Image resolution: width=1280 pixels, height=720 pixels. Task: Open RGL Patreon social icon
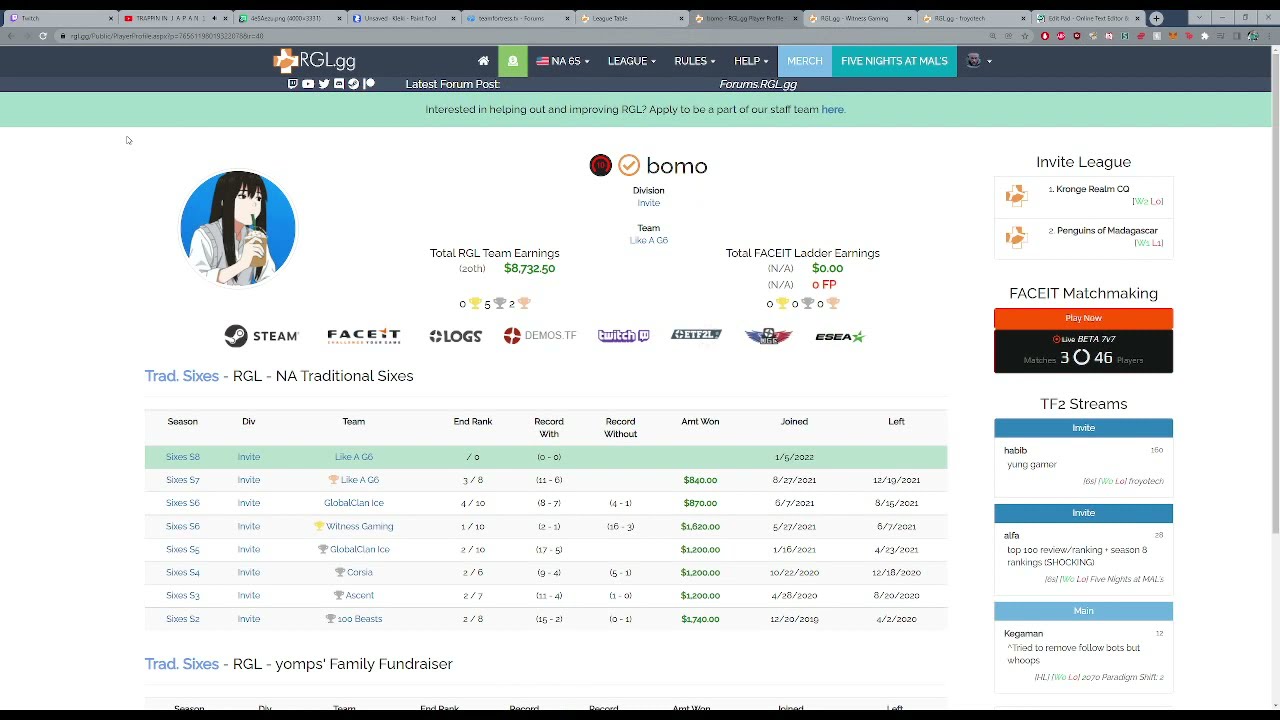369,84
